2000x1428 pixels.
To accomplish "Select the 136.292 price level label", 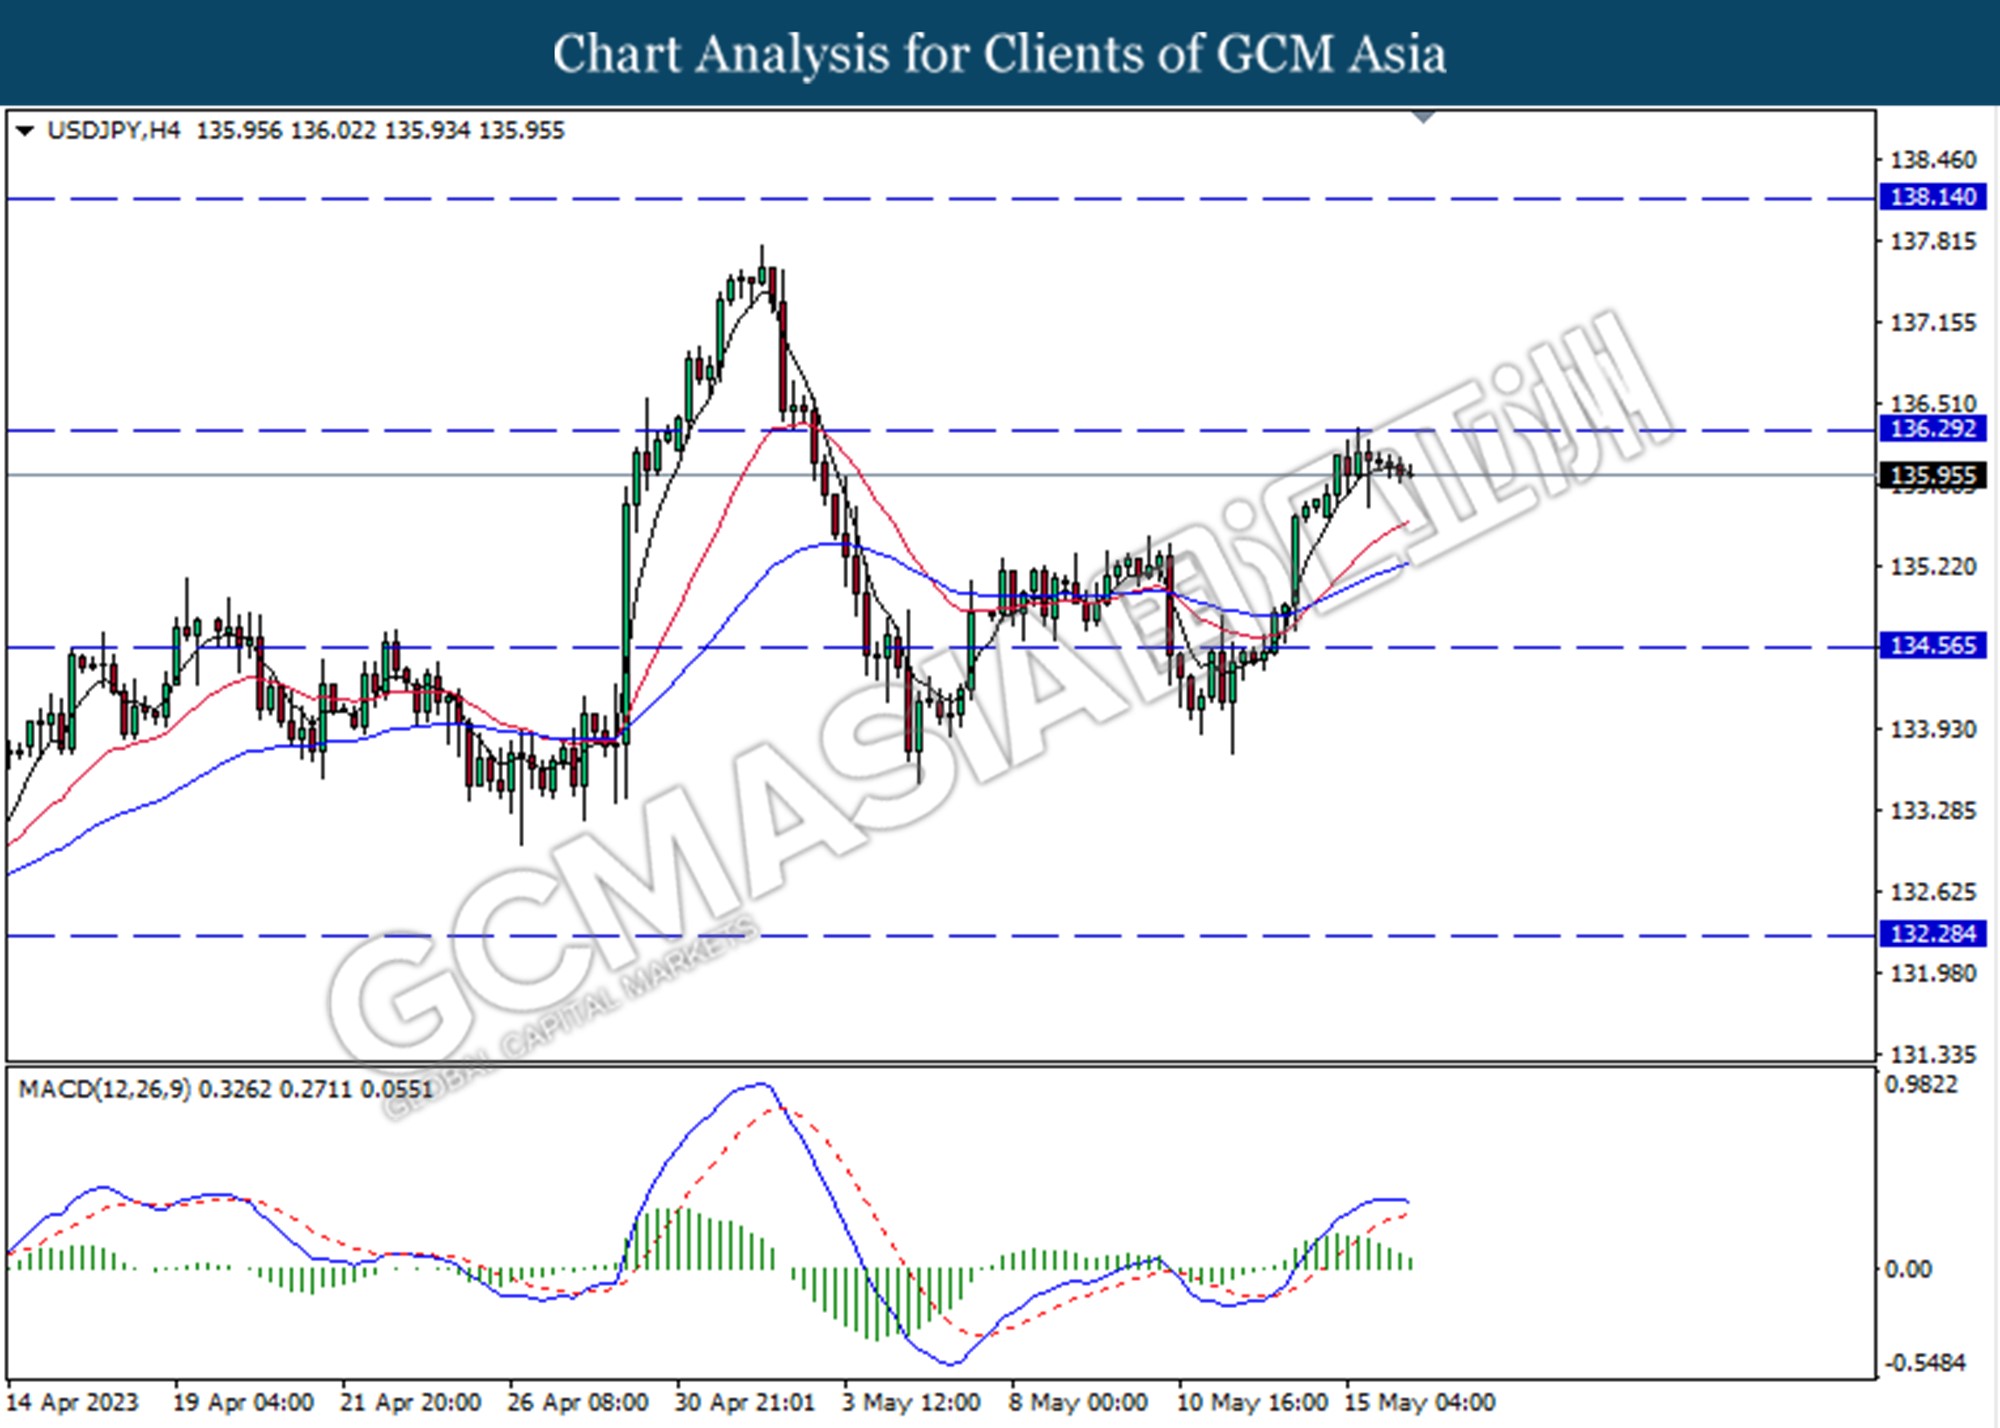I will point(1933,429).
